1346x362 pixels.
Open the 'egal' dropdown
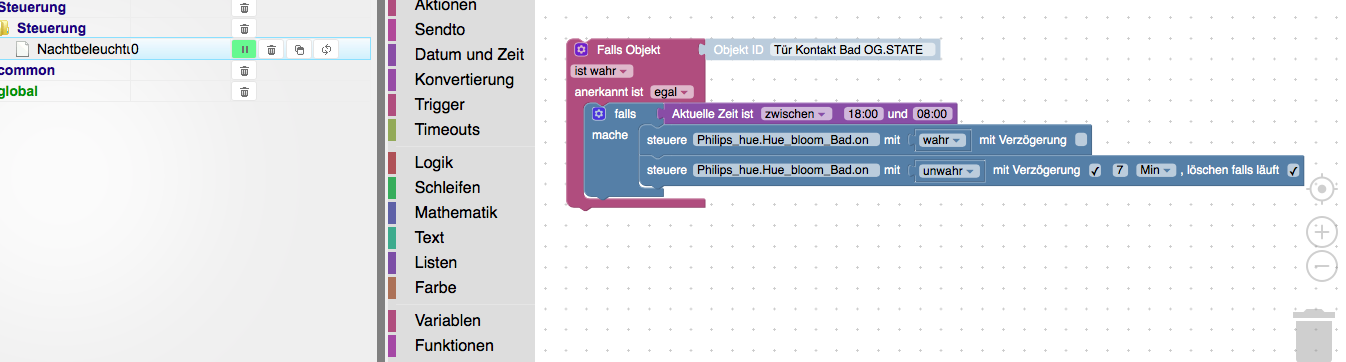point(671,92)
